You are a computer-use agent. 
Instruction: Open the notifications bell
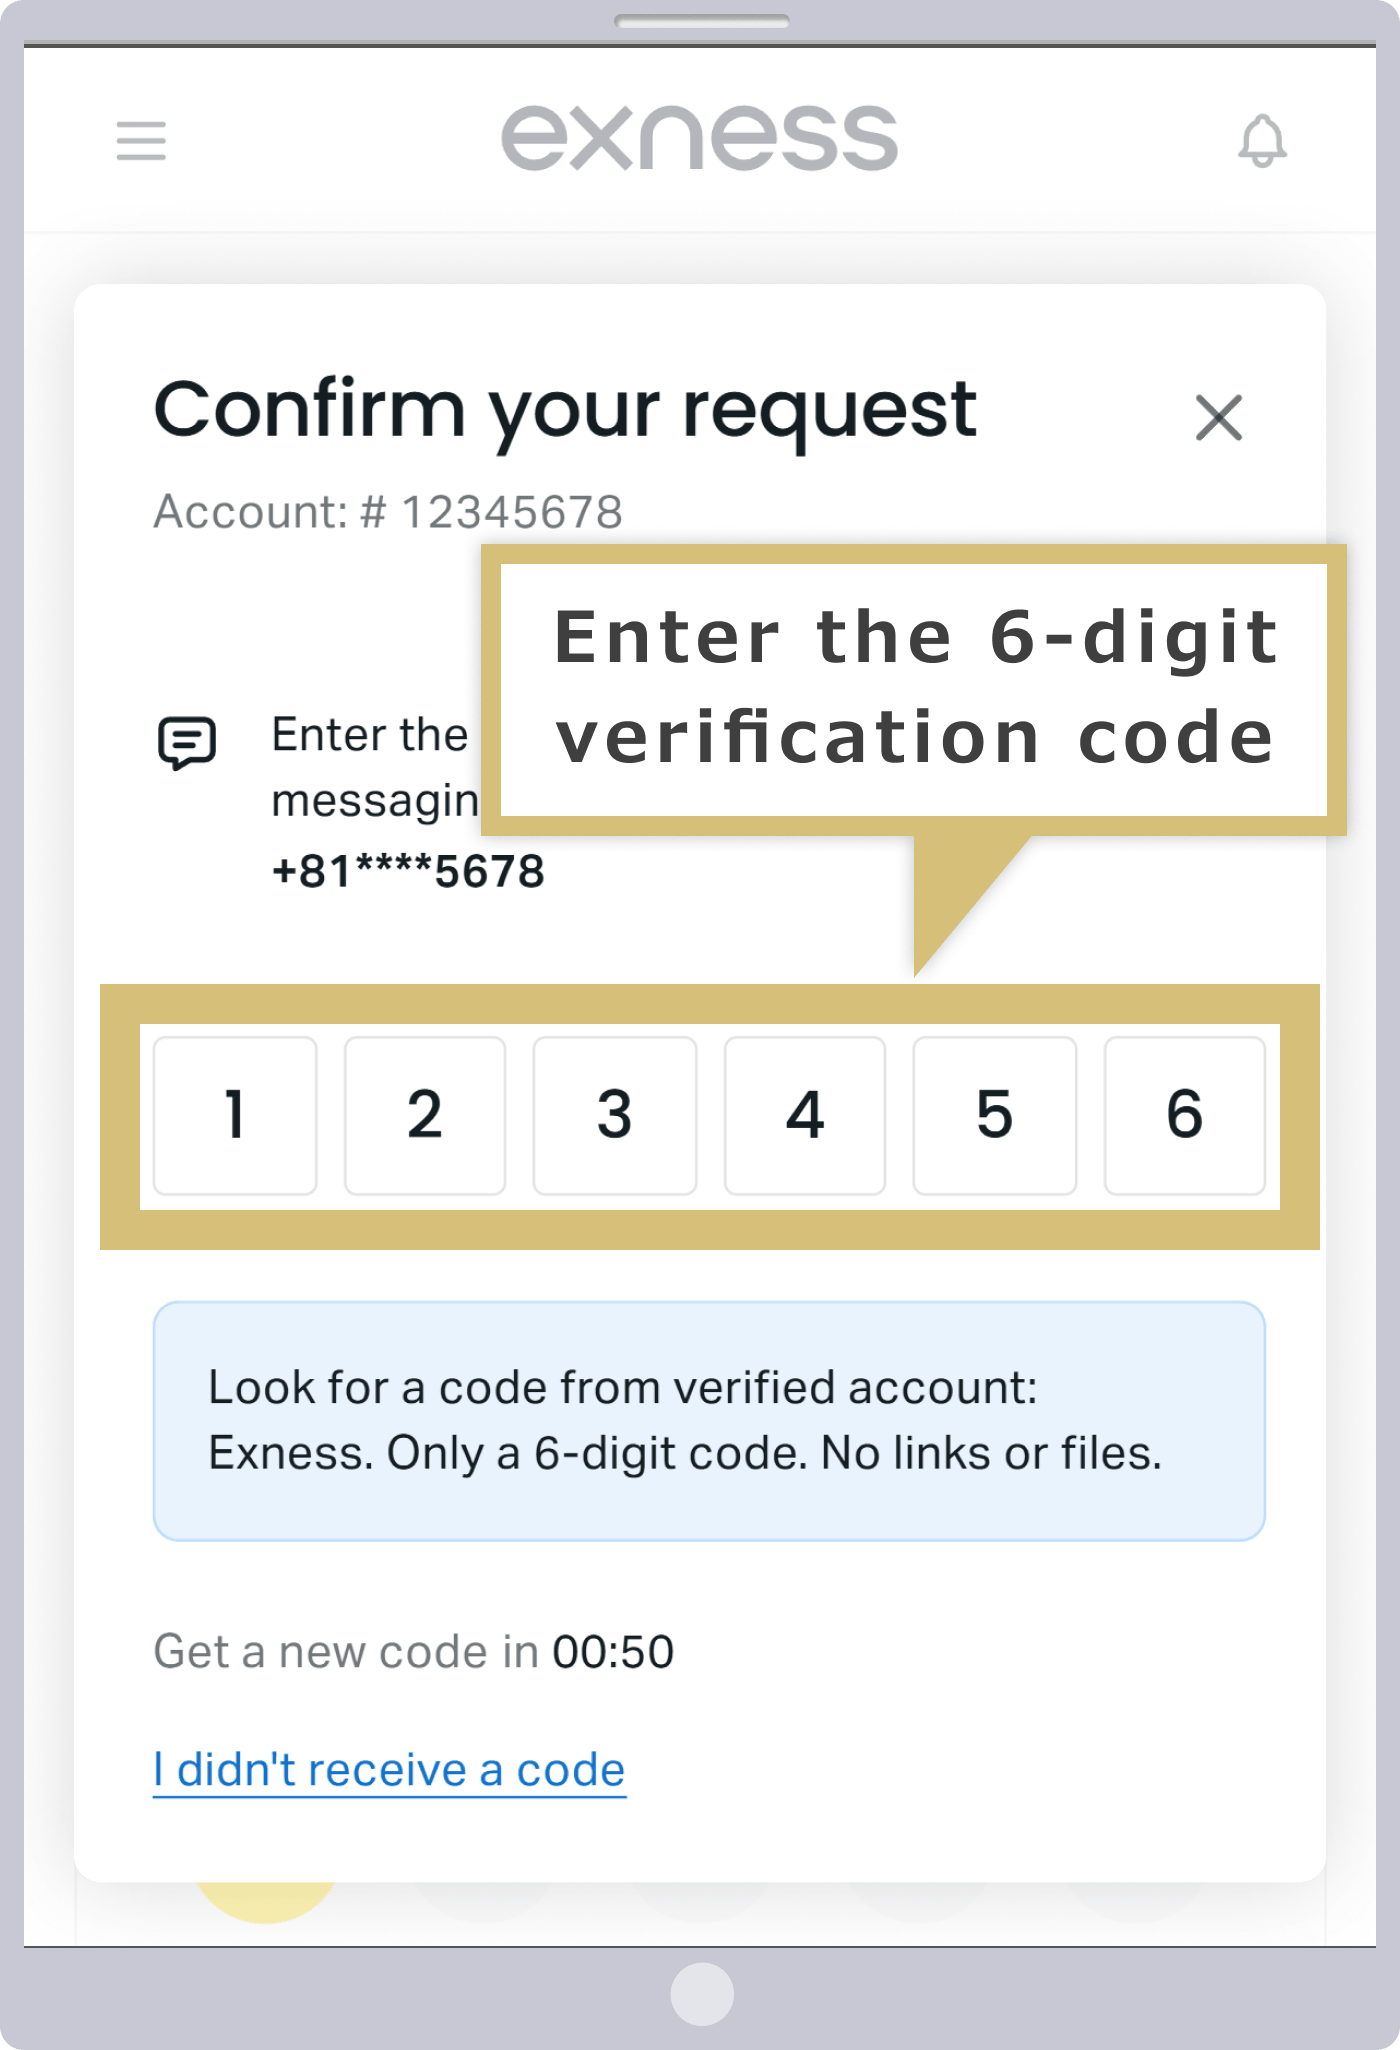1262,141
